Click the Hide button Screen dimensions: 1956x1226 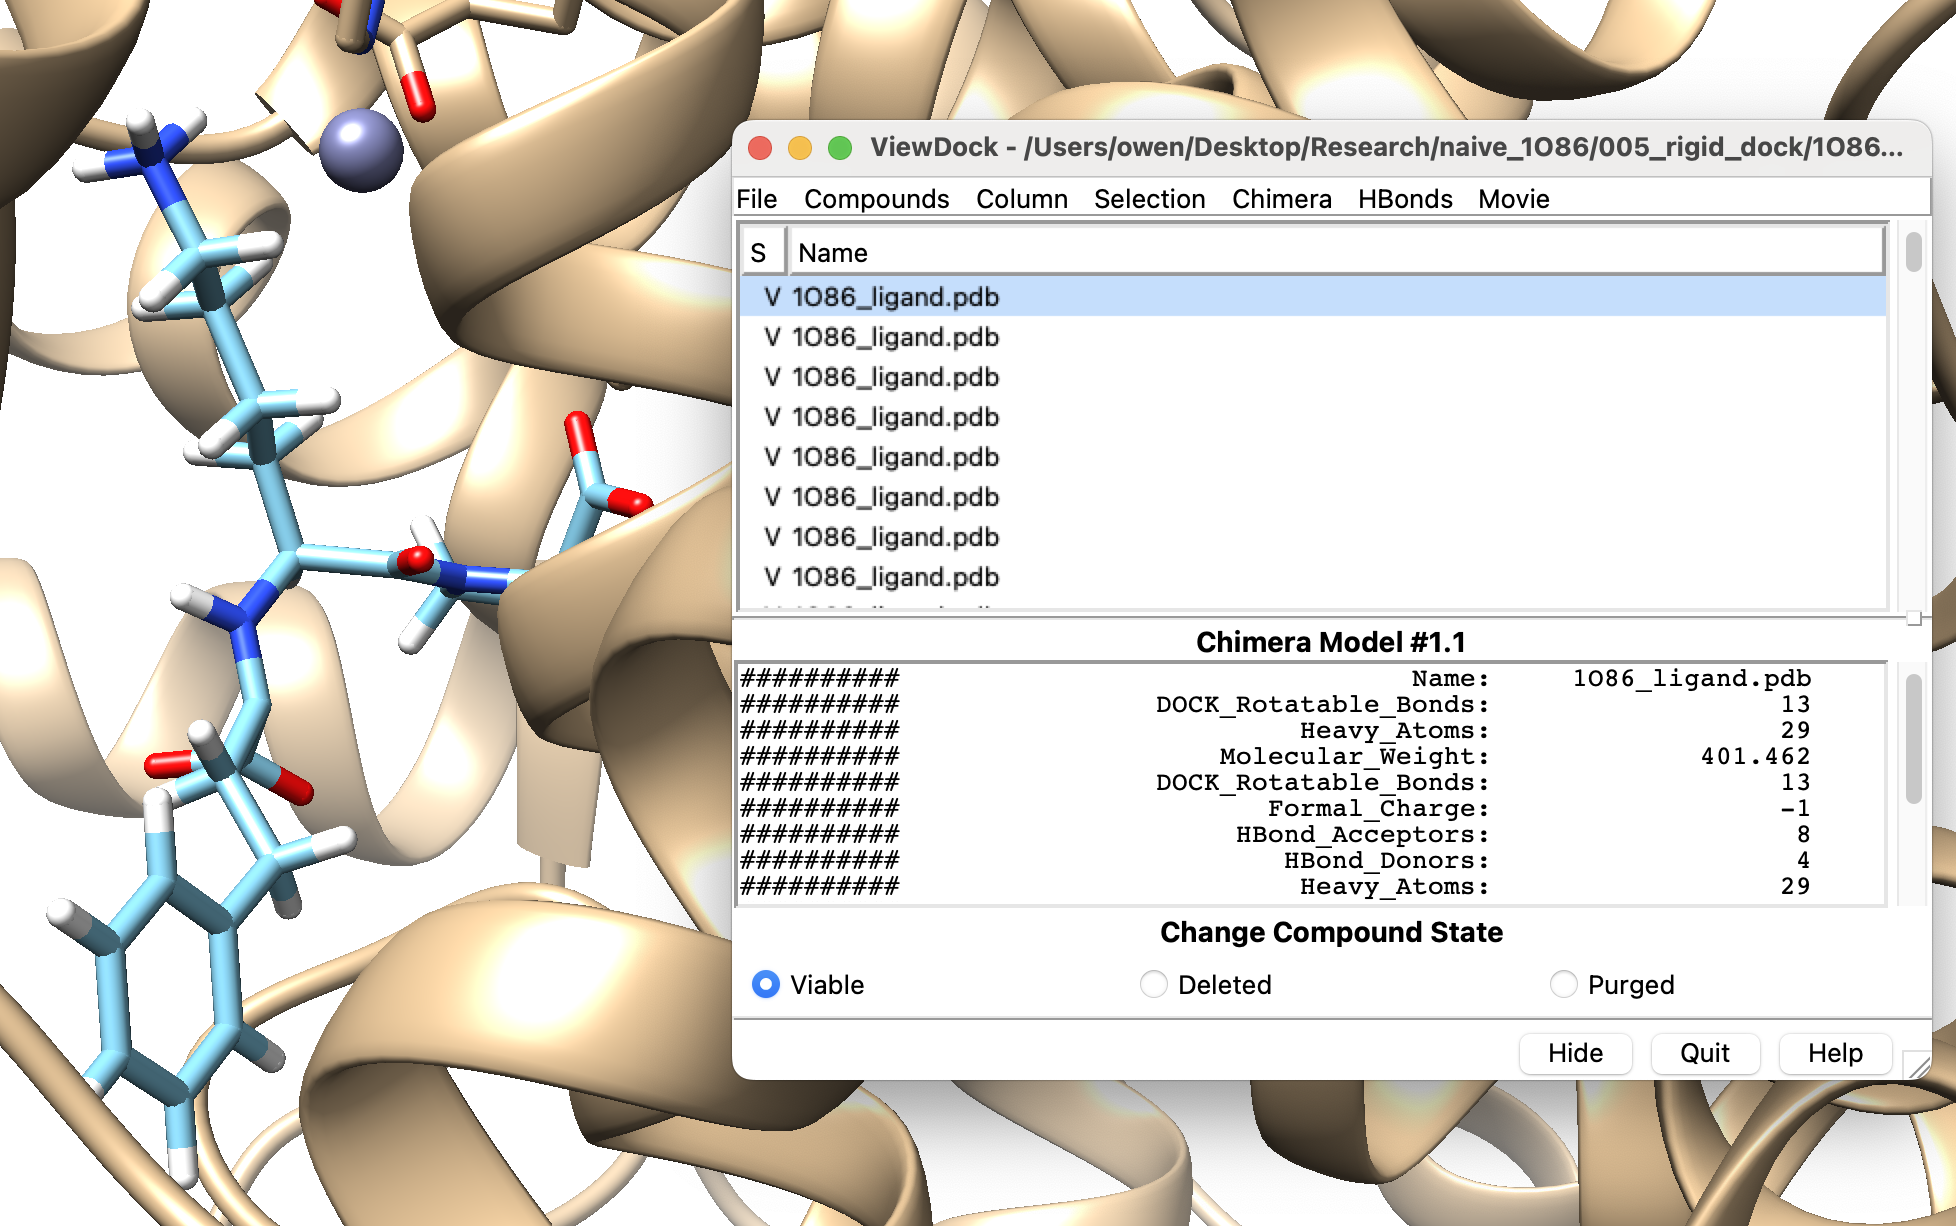tap(1575, 1053)
